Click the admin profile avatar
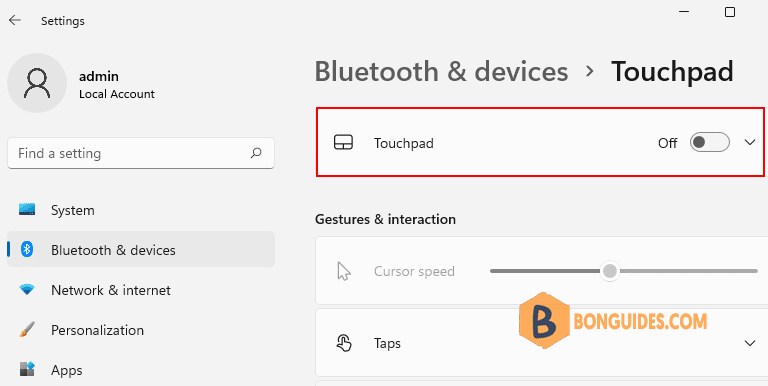 coord(37,83)
